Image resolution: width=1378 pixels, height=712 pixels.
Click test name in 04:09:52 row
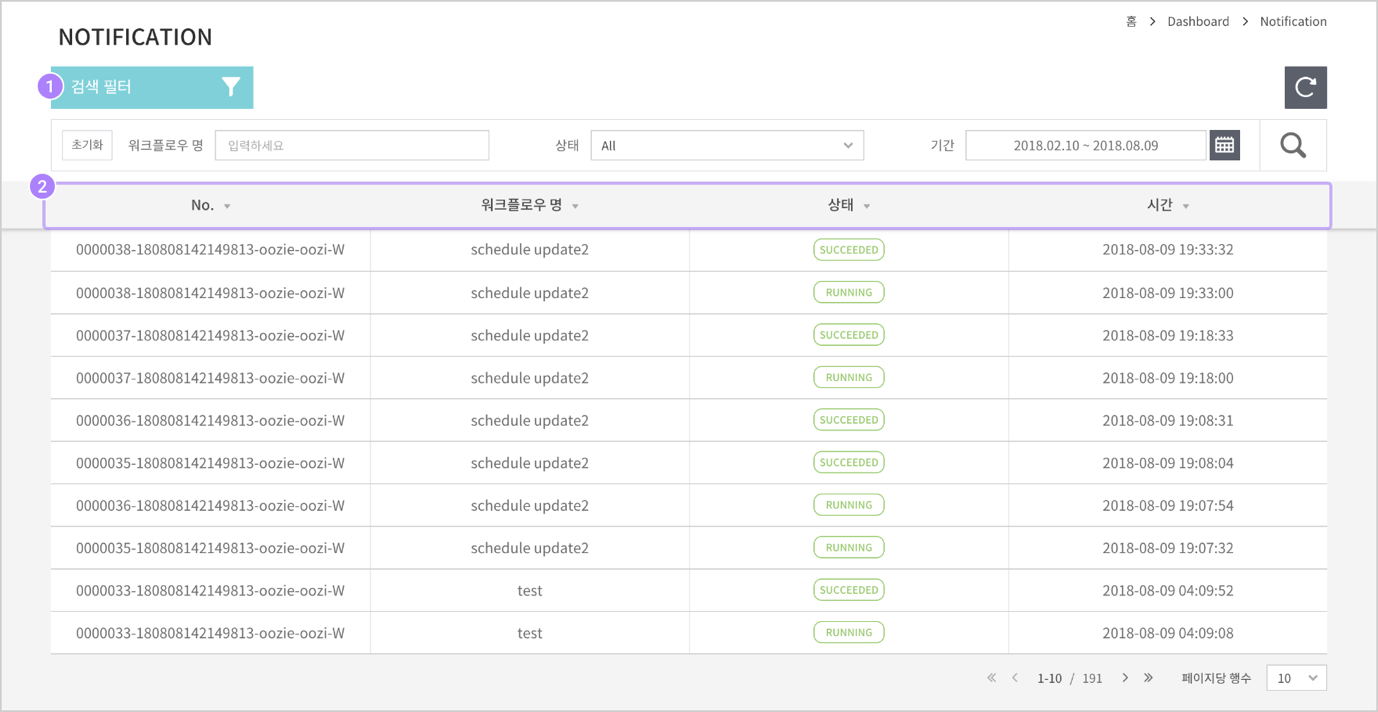pyautogui.click(x=530, y=590)
